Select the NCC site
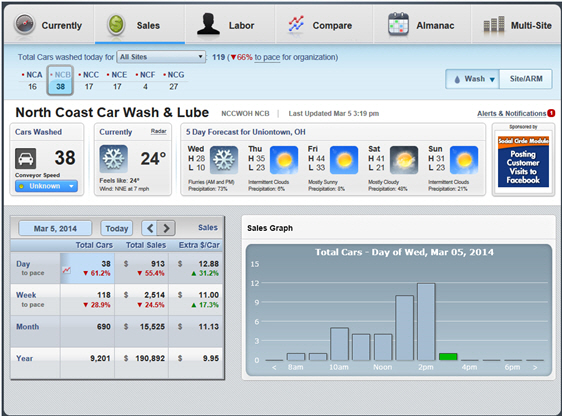 [x=89, y=80]
